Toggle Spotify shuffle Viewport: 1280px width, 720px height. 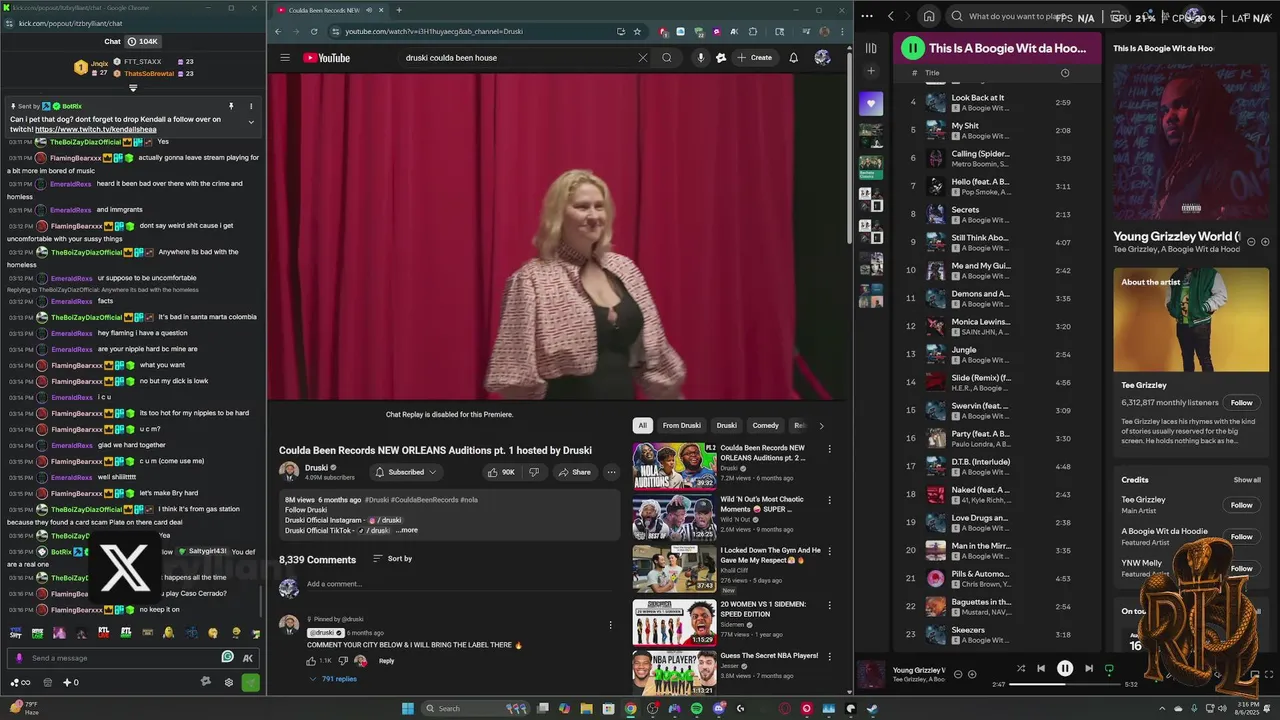click(1021, 669)
